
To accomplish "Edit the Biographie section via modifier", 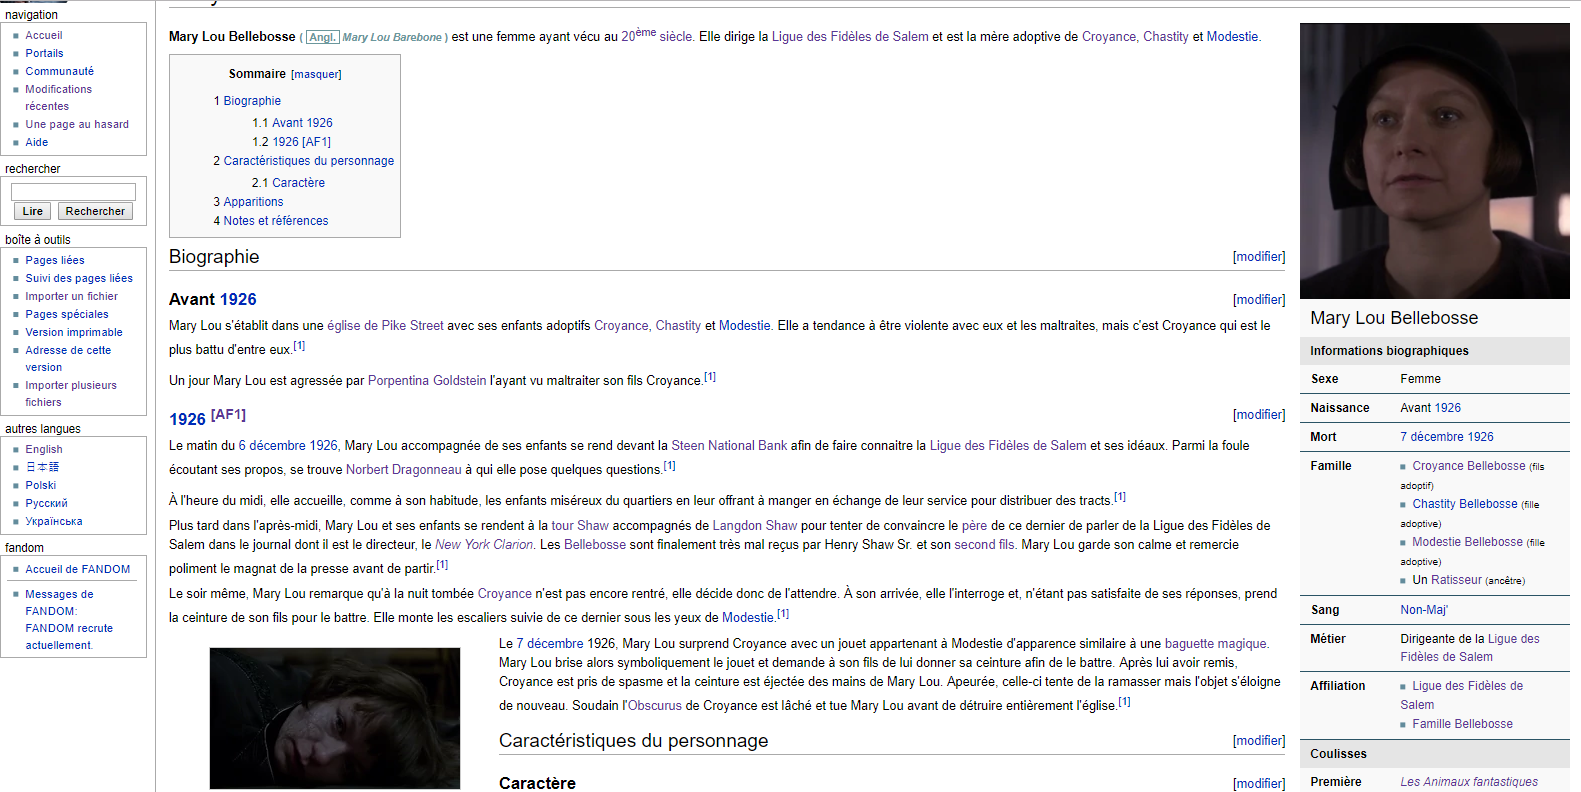I will [1259, 257].
